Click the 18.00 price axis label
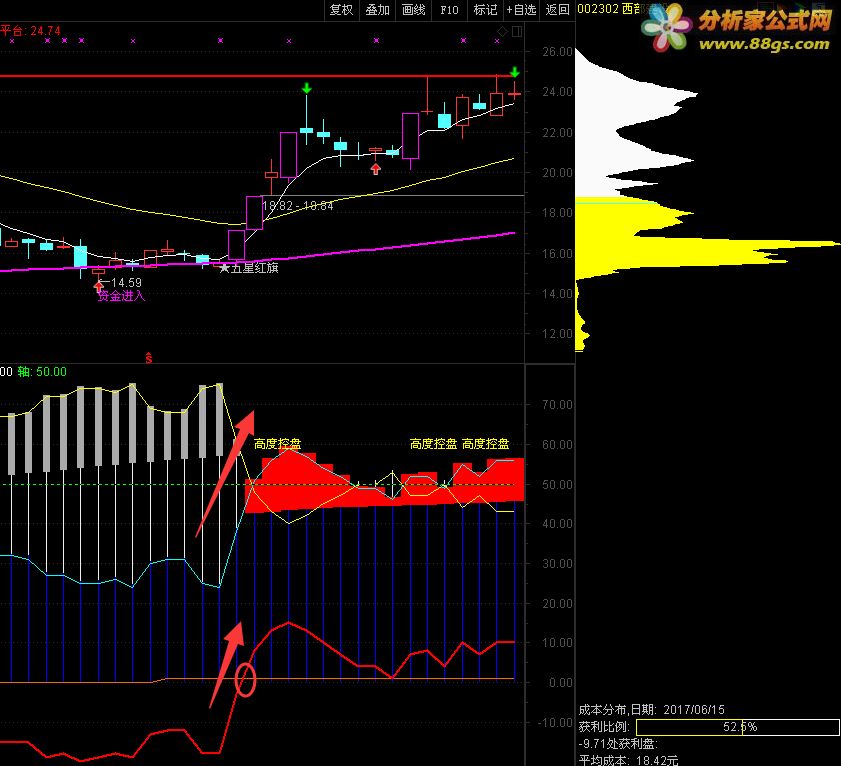 tap(557, 213)
